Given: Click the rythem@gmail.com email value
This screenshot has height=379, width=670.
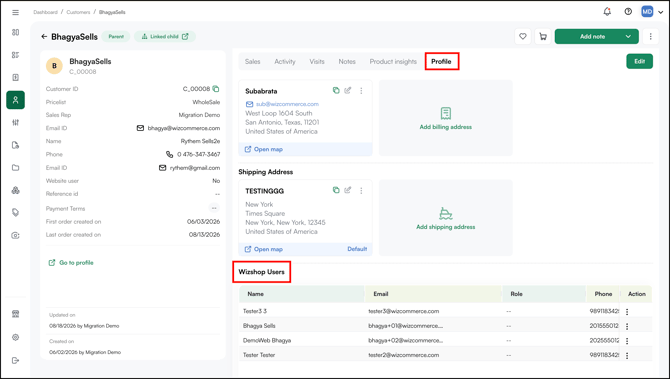Looking at the screenshot, I should point(195,168).
